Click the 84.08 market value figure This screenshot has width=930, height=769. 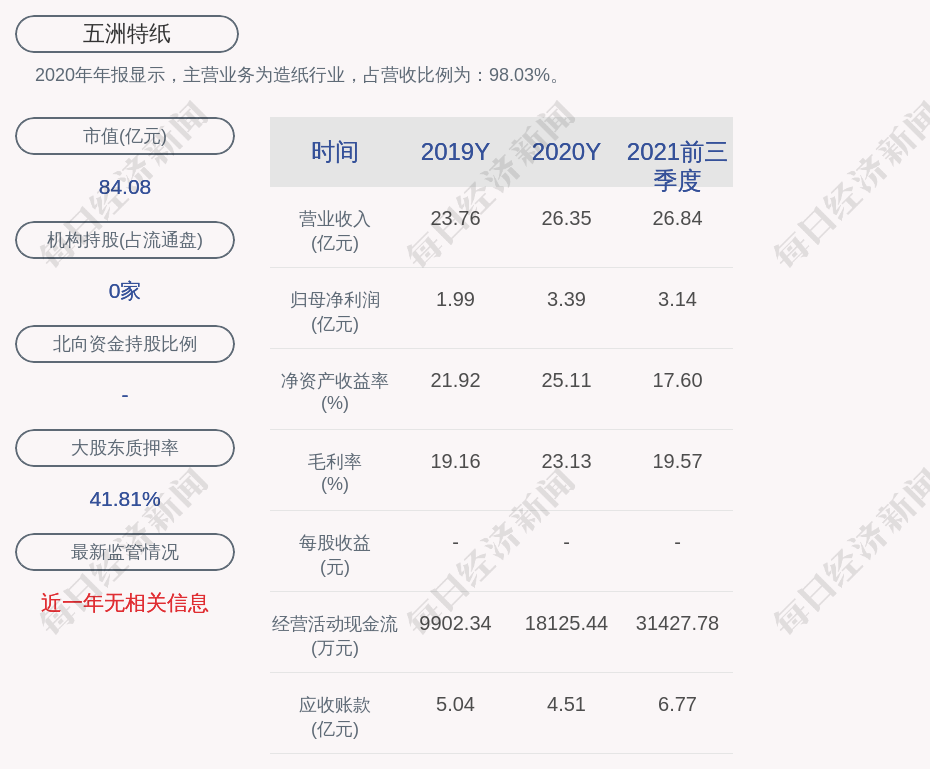click(x=125, y=187)
